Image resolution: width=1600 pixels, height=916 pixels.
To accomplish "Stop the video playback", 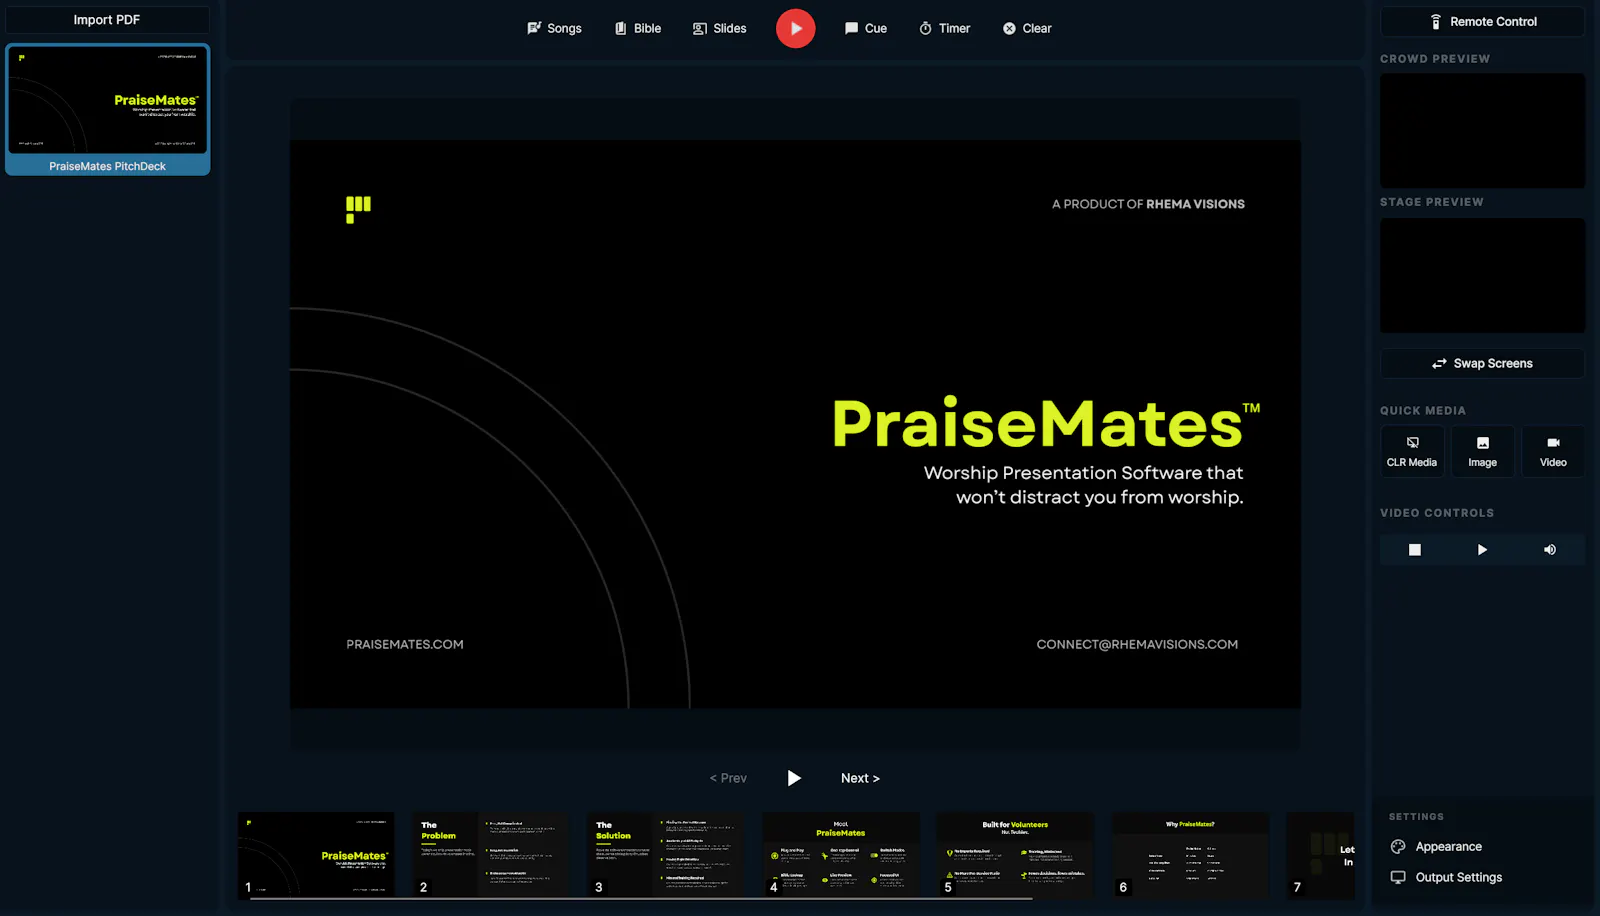I will [x=1414, y=549].
